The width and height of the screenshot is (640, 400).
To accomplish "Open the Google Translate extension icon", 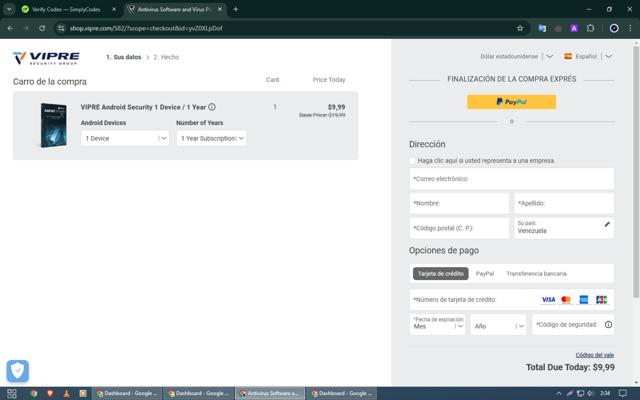I will click(x=542, y=28).
